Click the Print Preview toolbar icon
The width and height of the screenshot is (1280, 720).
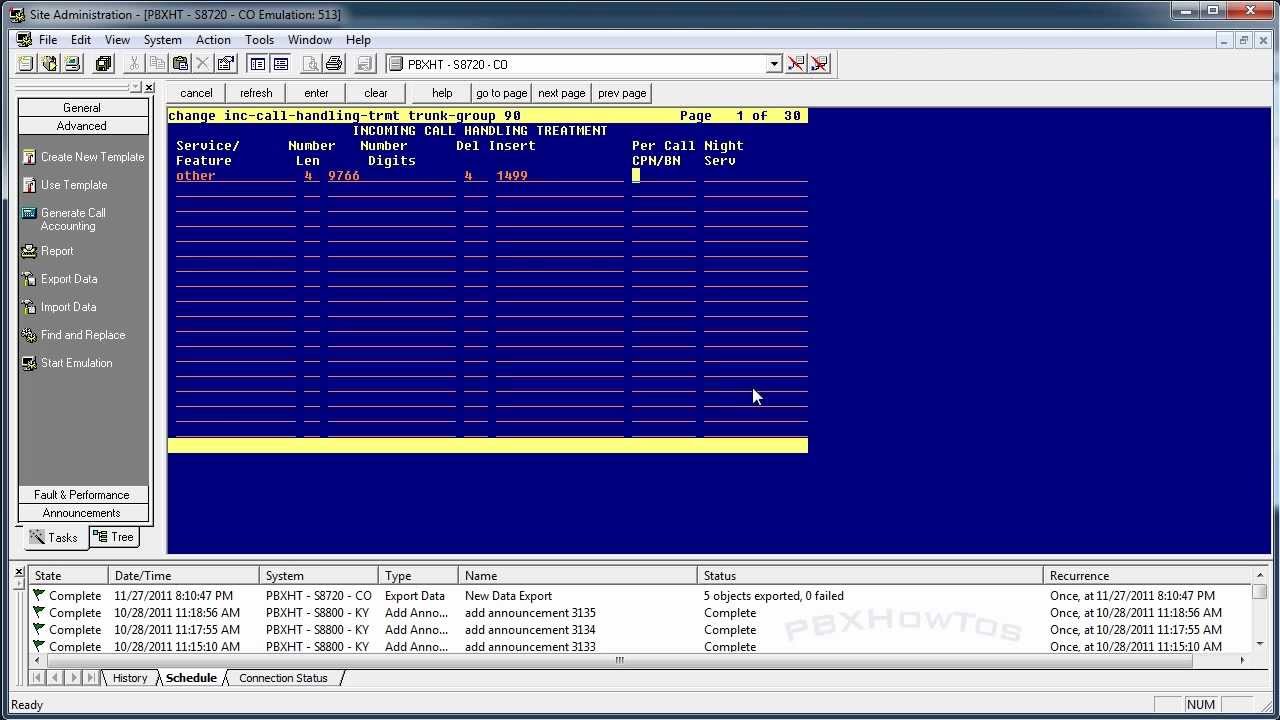click(x=311, y=64)
